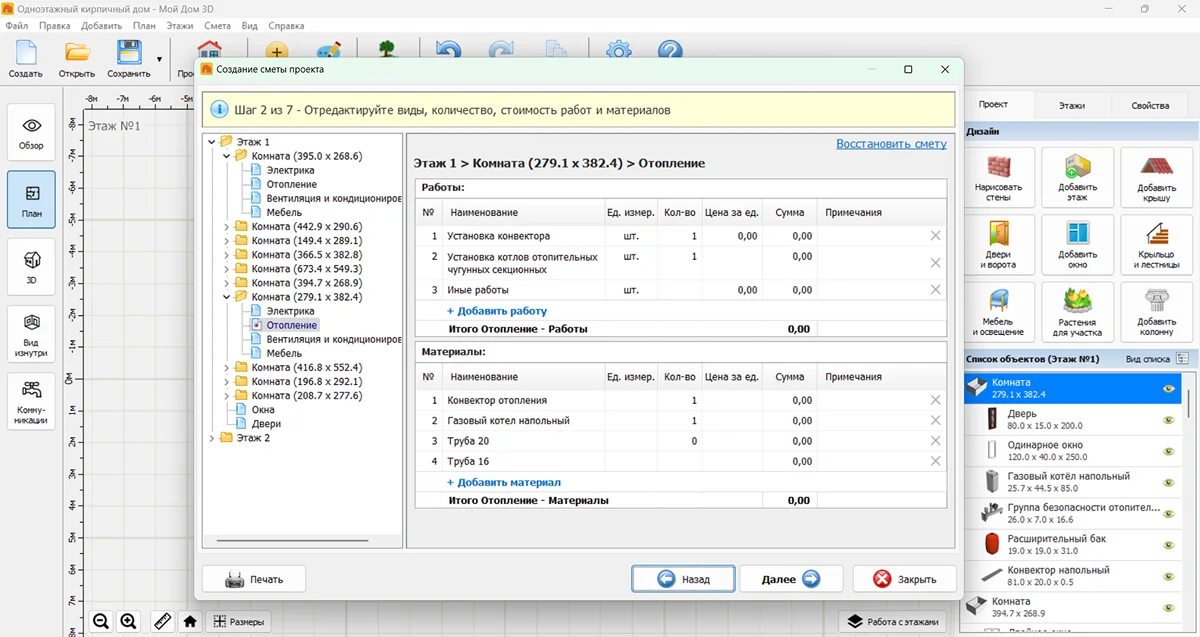This screenshot has height=637, width=1200.
Task: Click Добавить колонну tool
Action: click(1156, 312)
